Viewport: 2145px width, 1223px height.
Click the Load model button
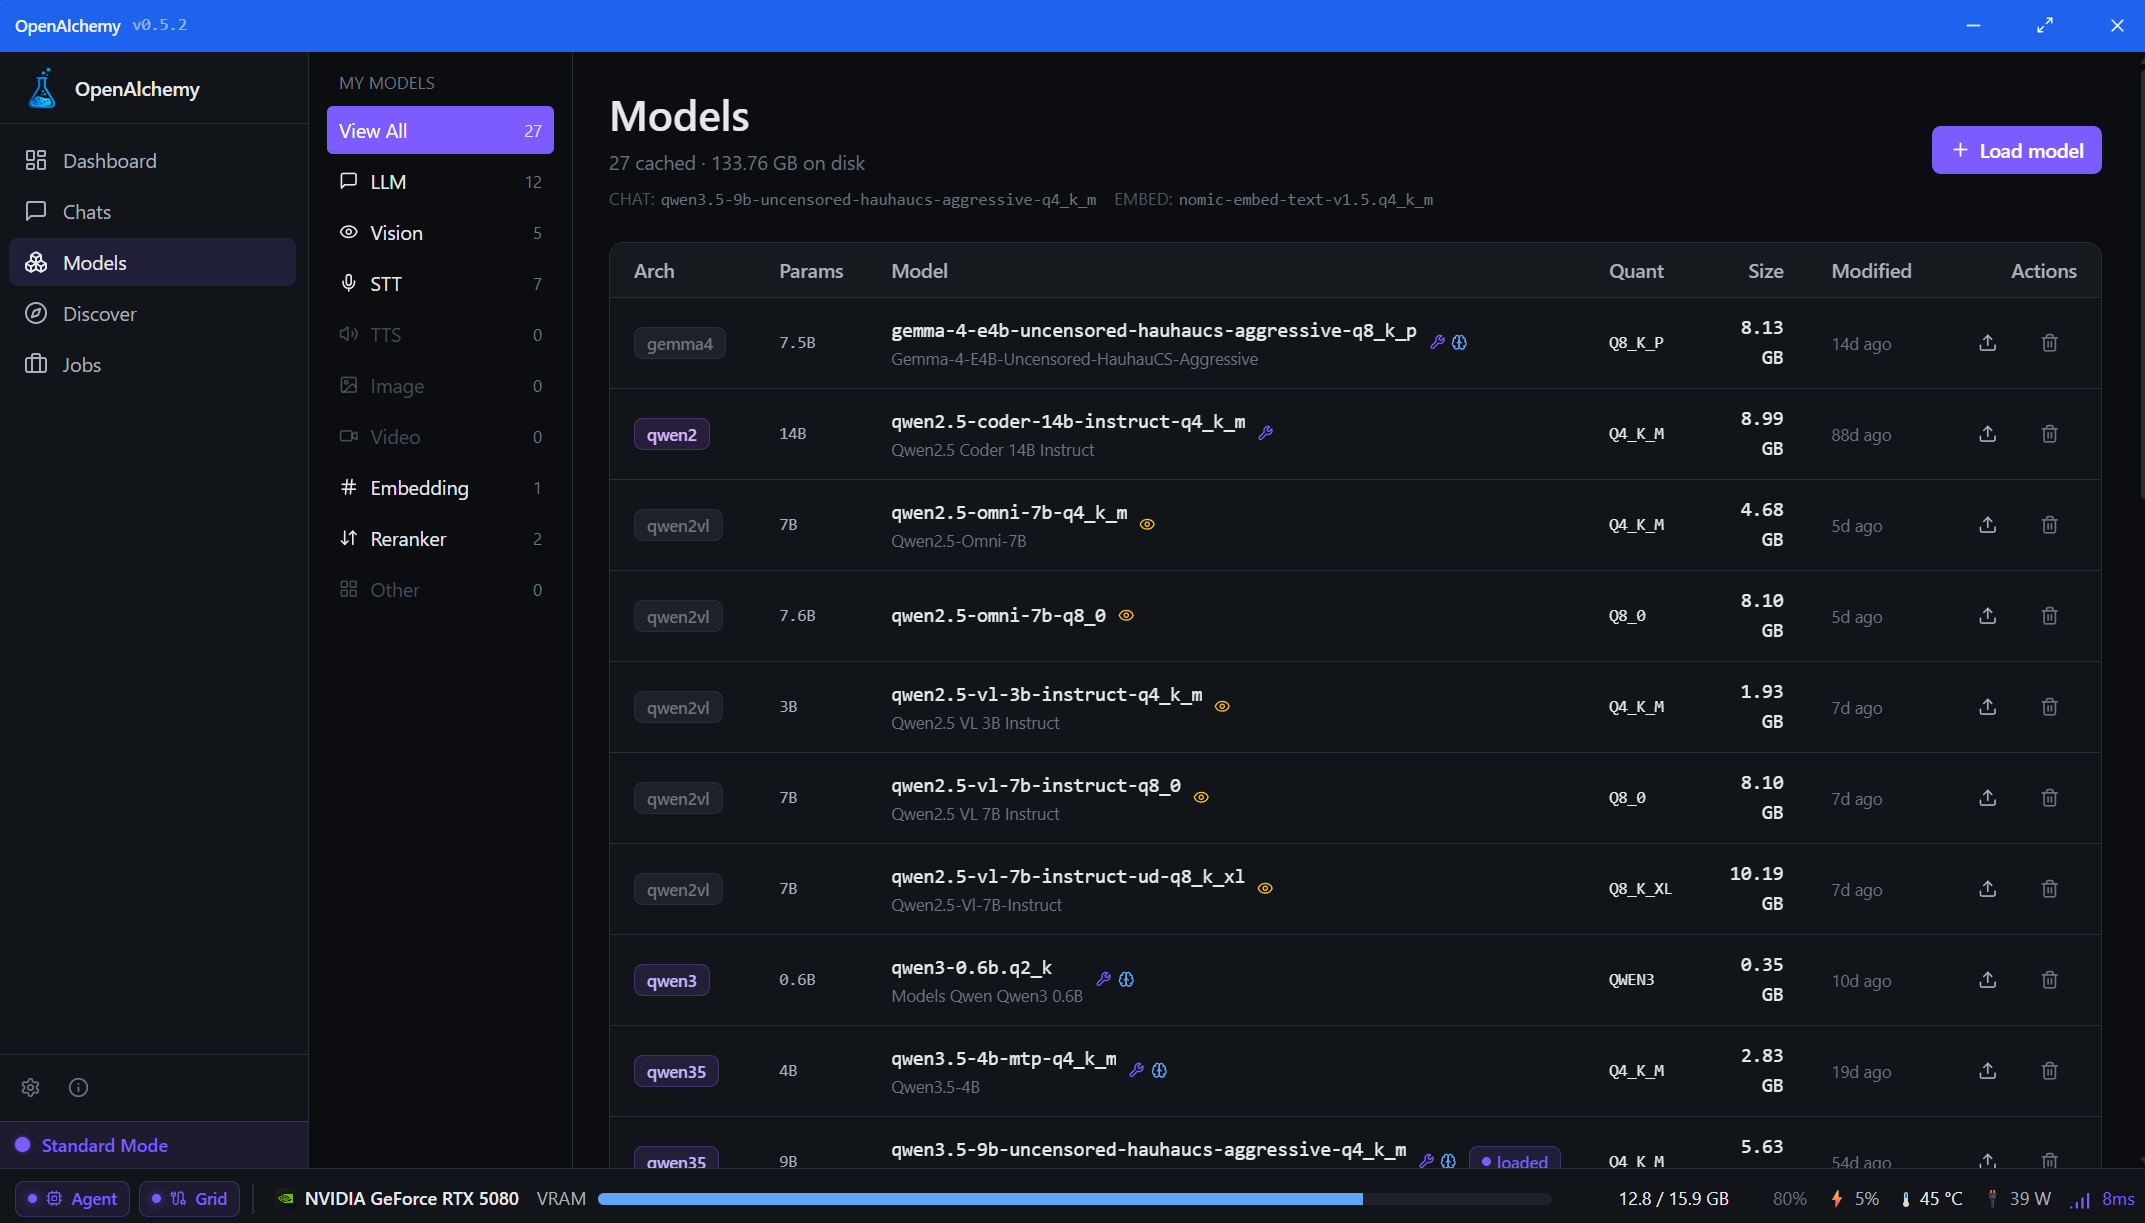click(x=2016, y=151)
